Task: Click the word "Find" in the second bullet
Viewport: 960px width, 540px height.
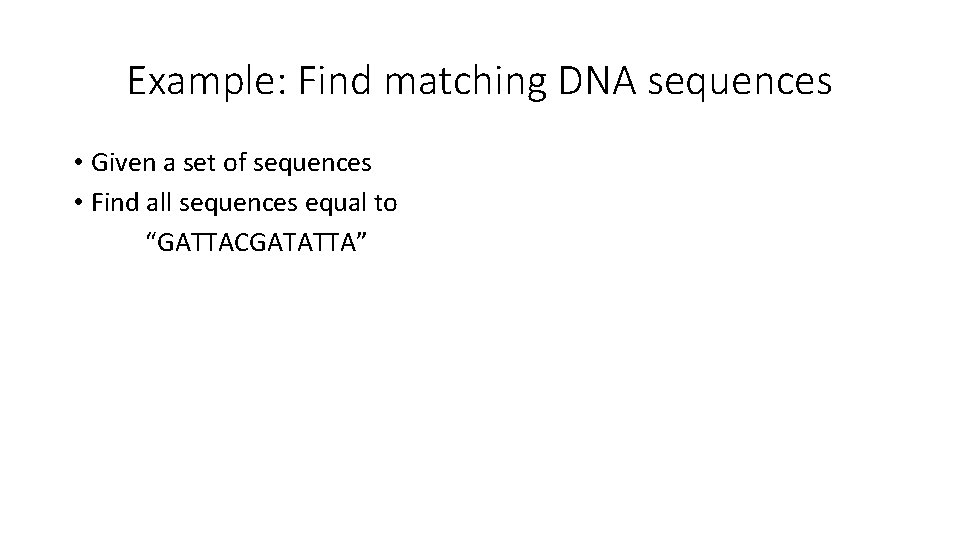Action: tap(112, 204)
